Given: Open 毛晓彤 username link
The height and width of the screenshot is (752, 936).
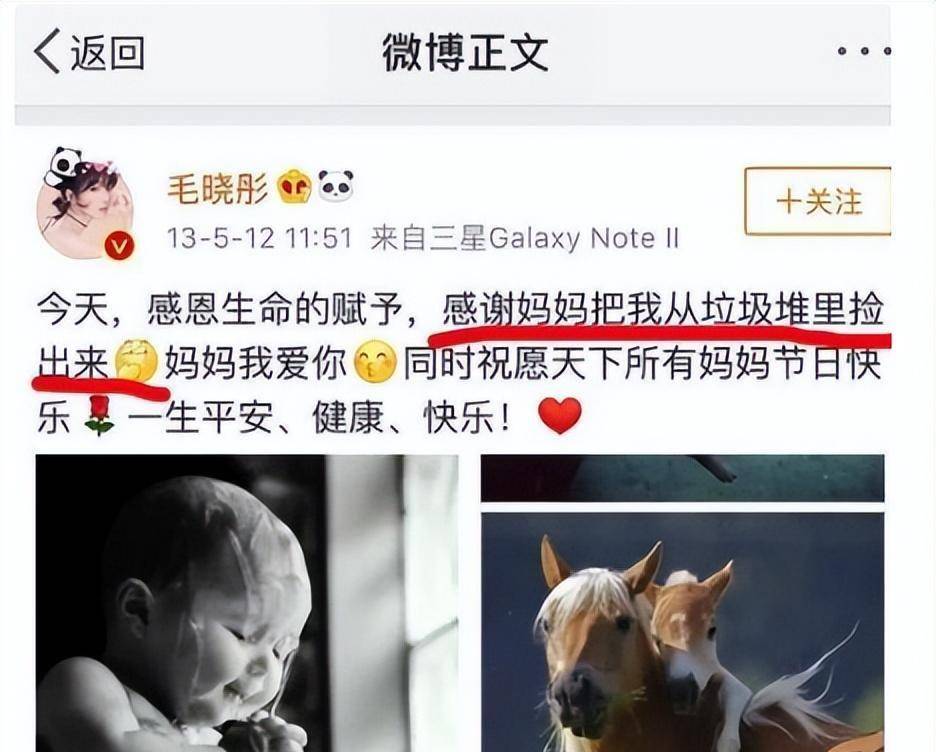Looking at the screenshot, I should coord(218,189).
